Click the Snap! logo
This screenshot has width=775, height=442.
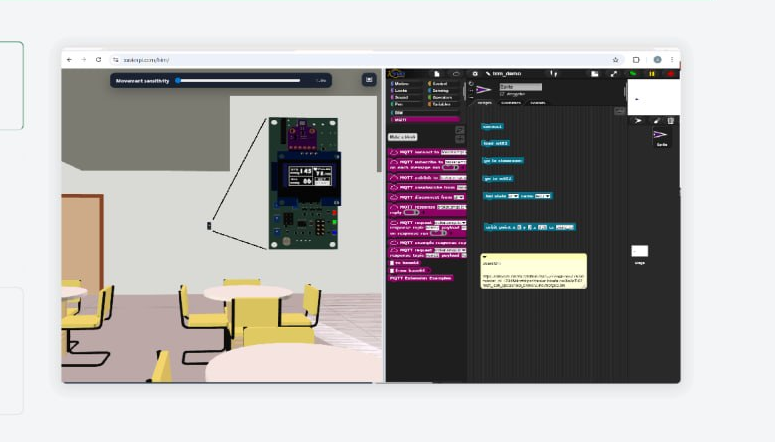pos(396,74)
